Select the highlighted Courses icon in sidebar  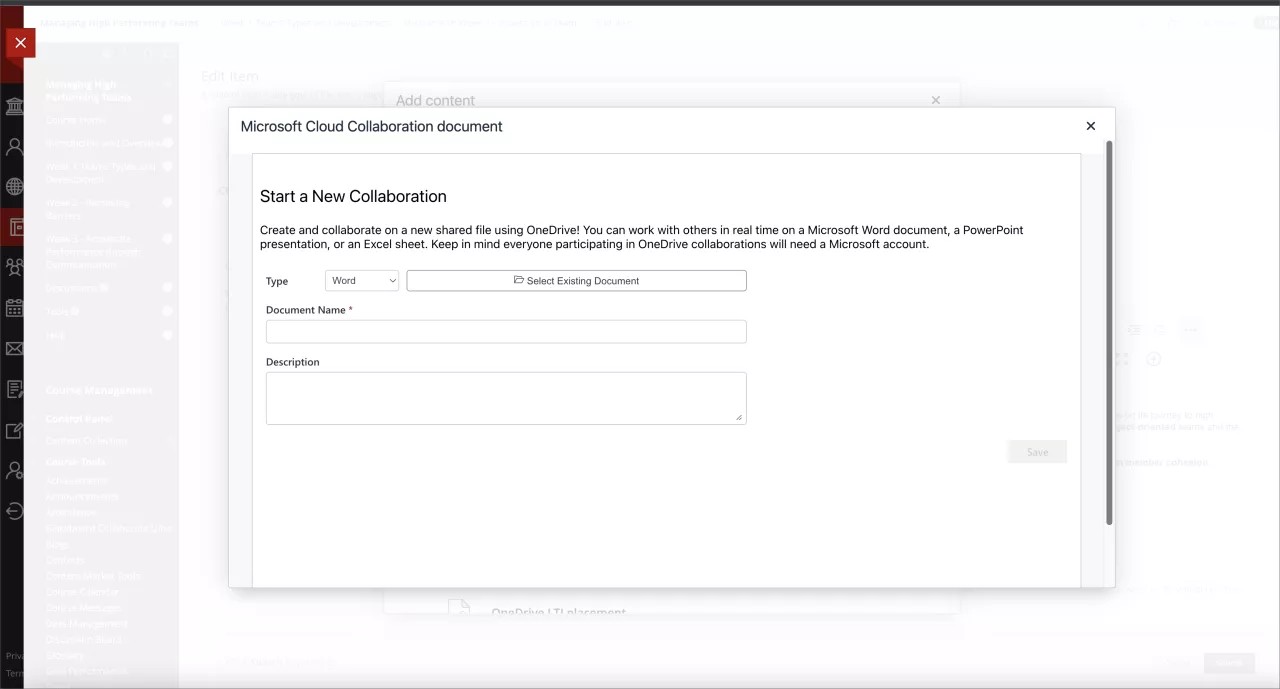pyautogui.click(x=14, y=227)
